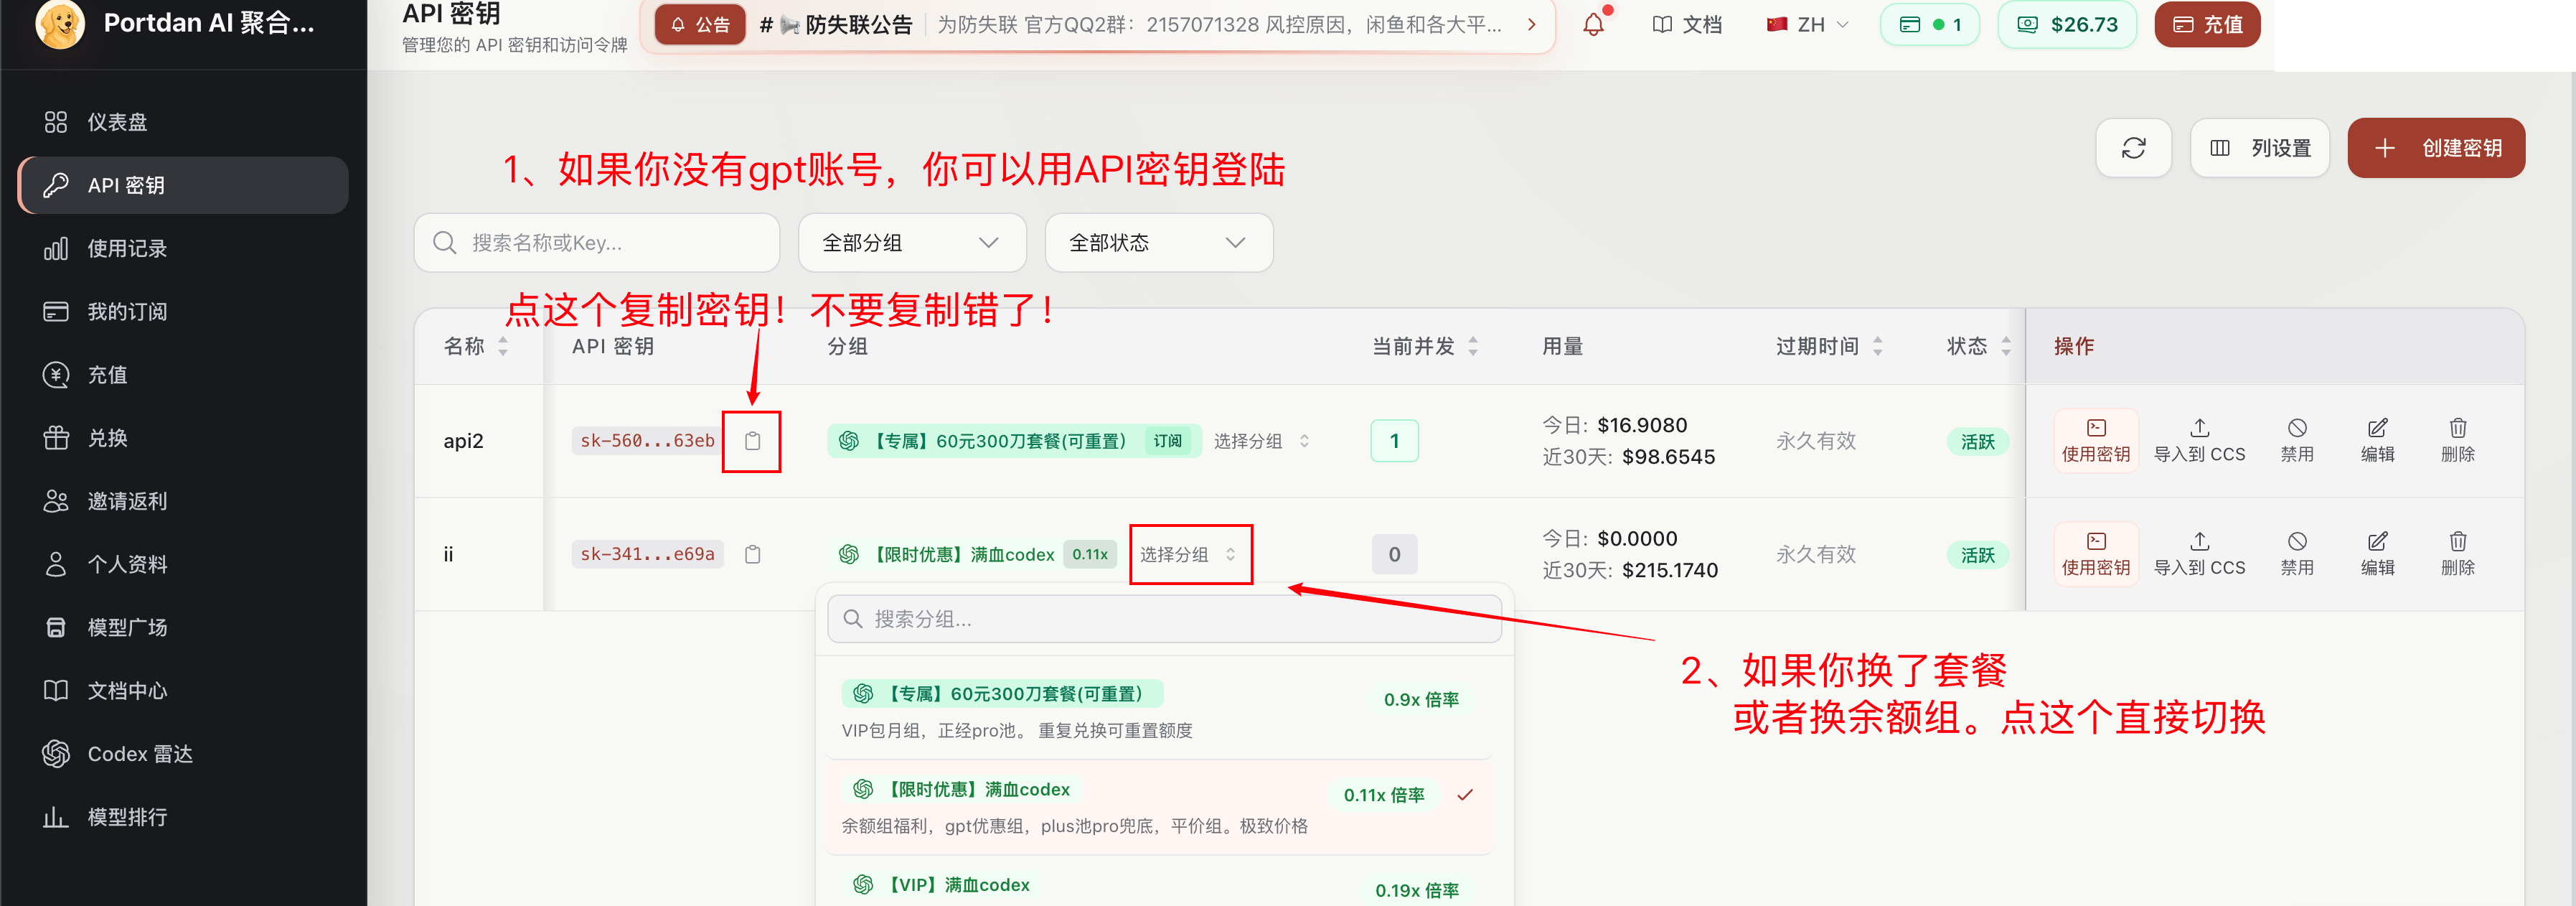Viewport: 2576px width, 906px height.
Task: Edit the api2 key with 编辑
Action: click(2377, 441)
